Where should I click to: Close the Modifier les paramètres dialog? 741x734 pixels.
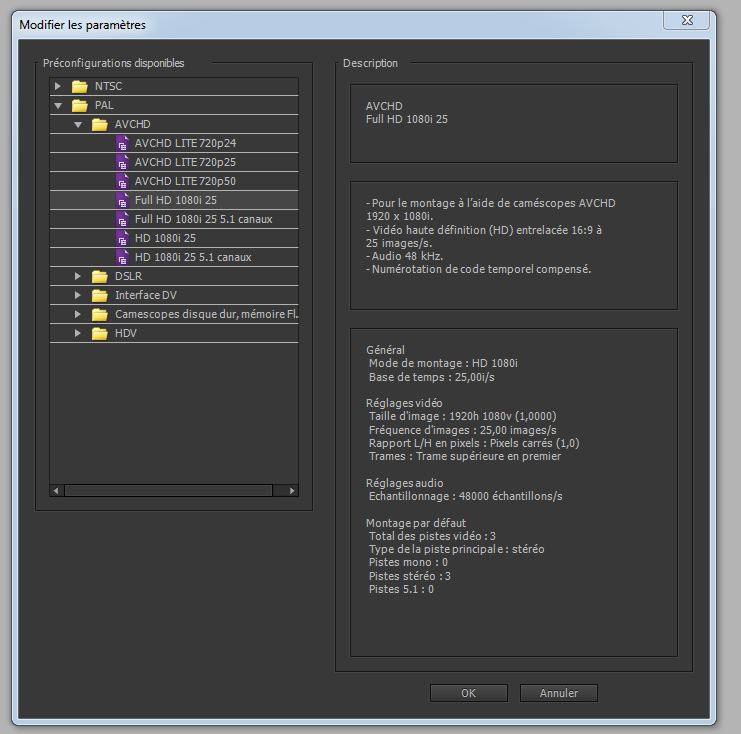(687, 20)
